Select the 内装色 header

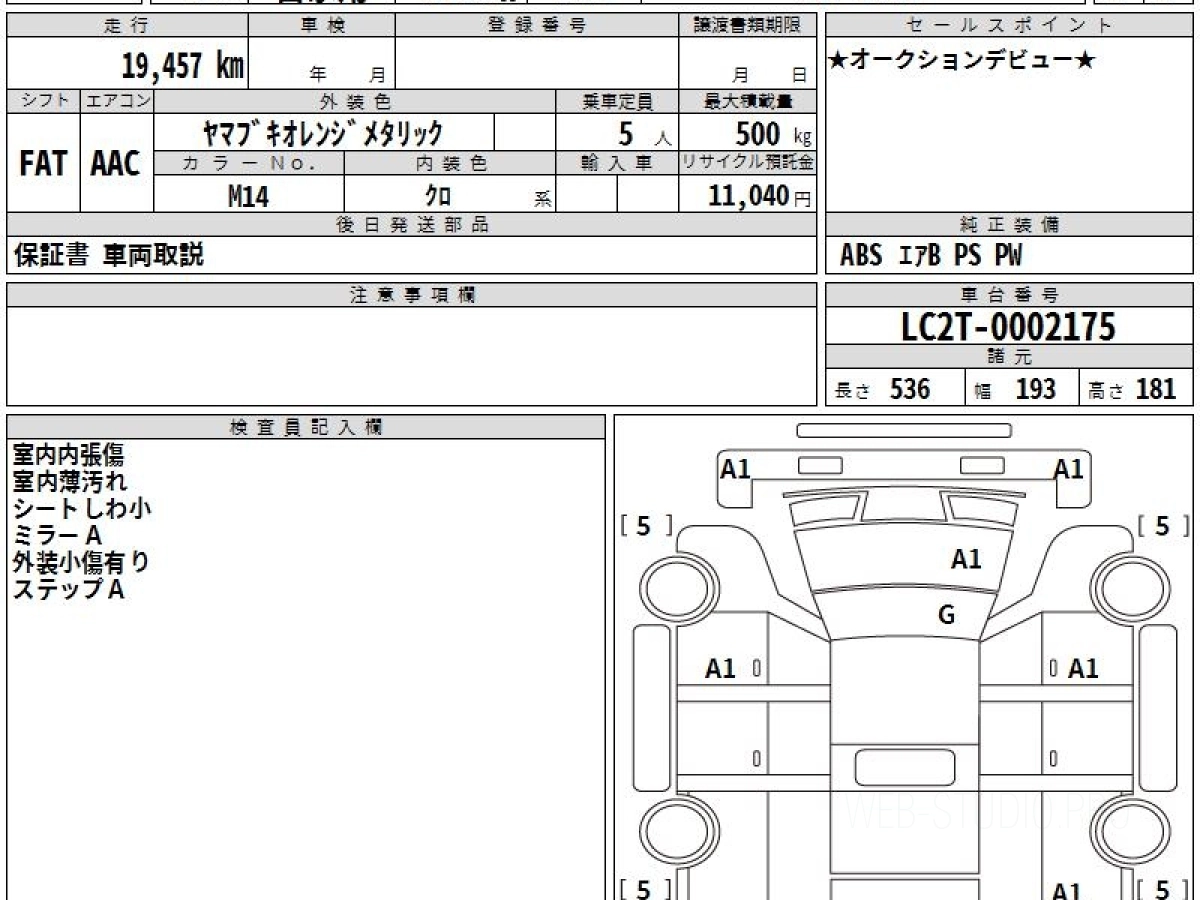pos(450,163)
